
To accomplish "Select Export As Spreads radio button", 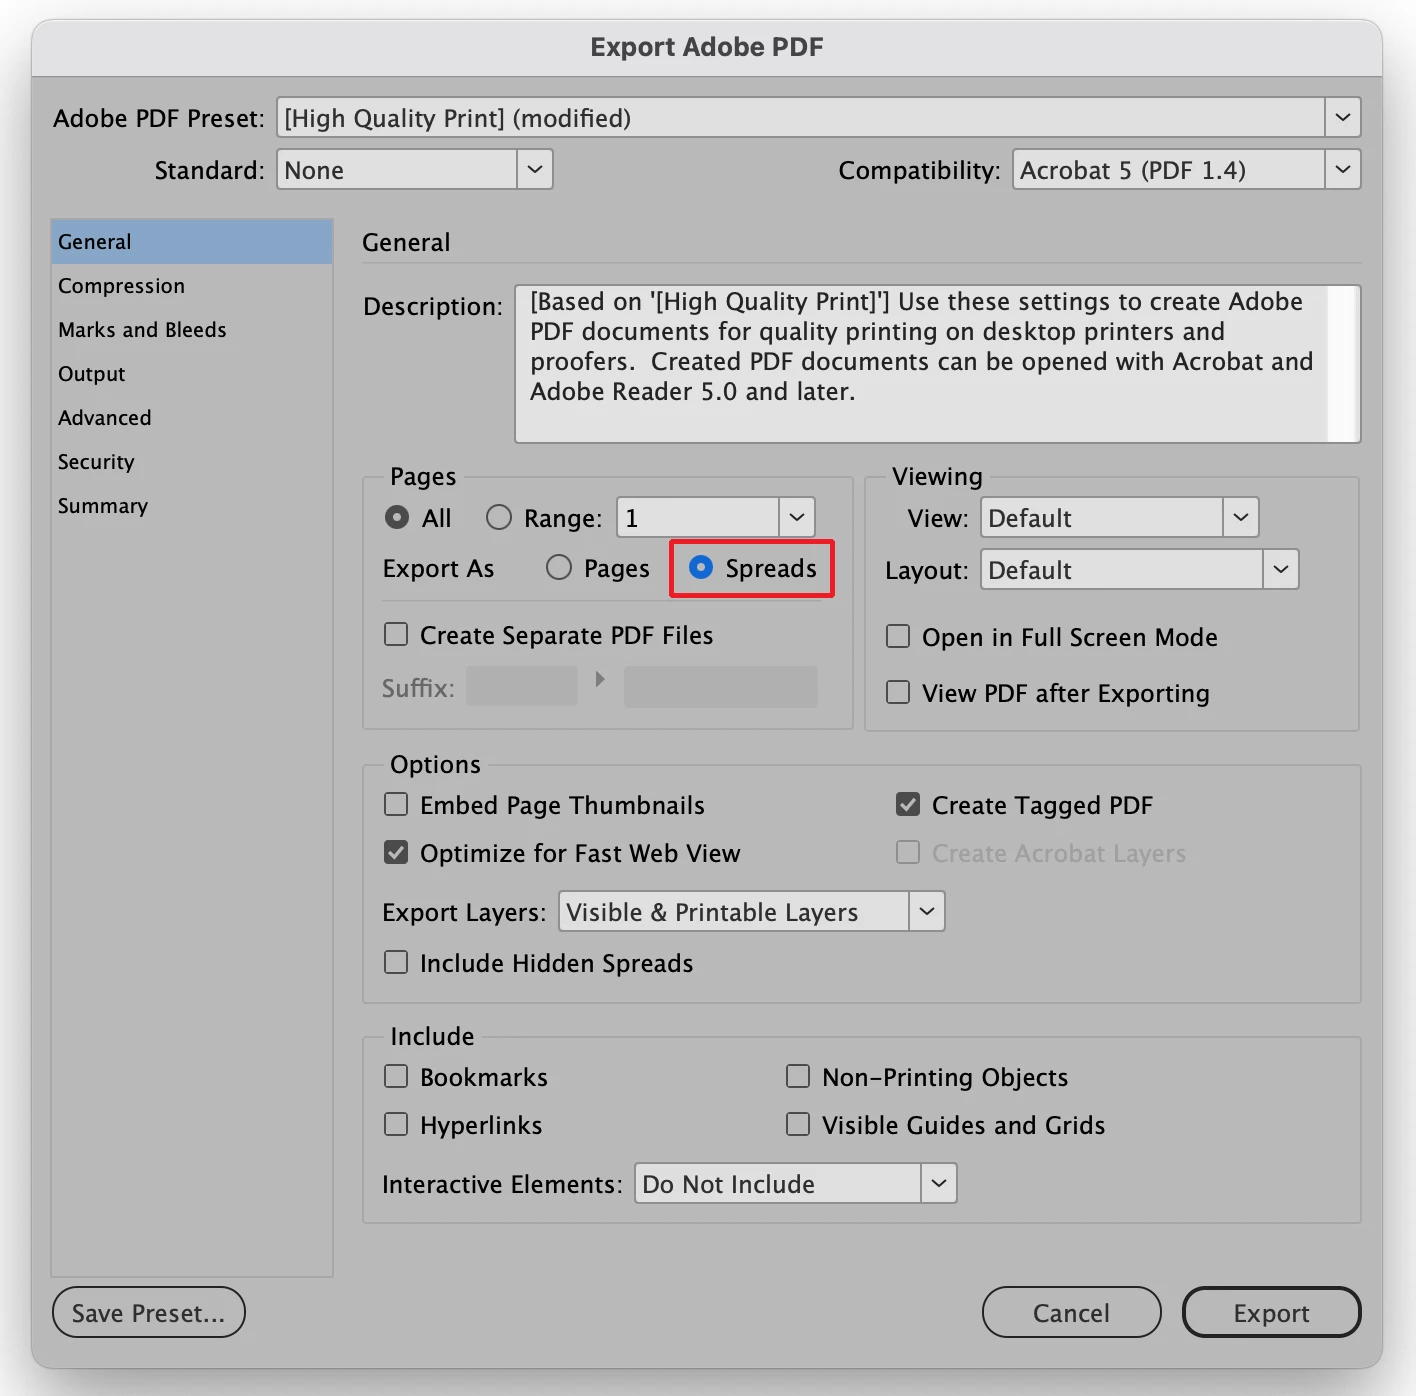I will [x=701, y=567].
